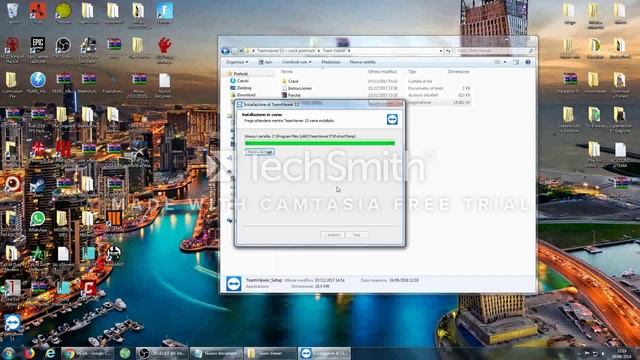
Task: Open the Recycle Bin desktop icon
Action: pos(13,12)
